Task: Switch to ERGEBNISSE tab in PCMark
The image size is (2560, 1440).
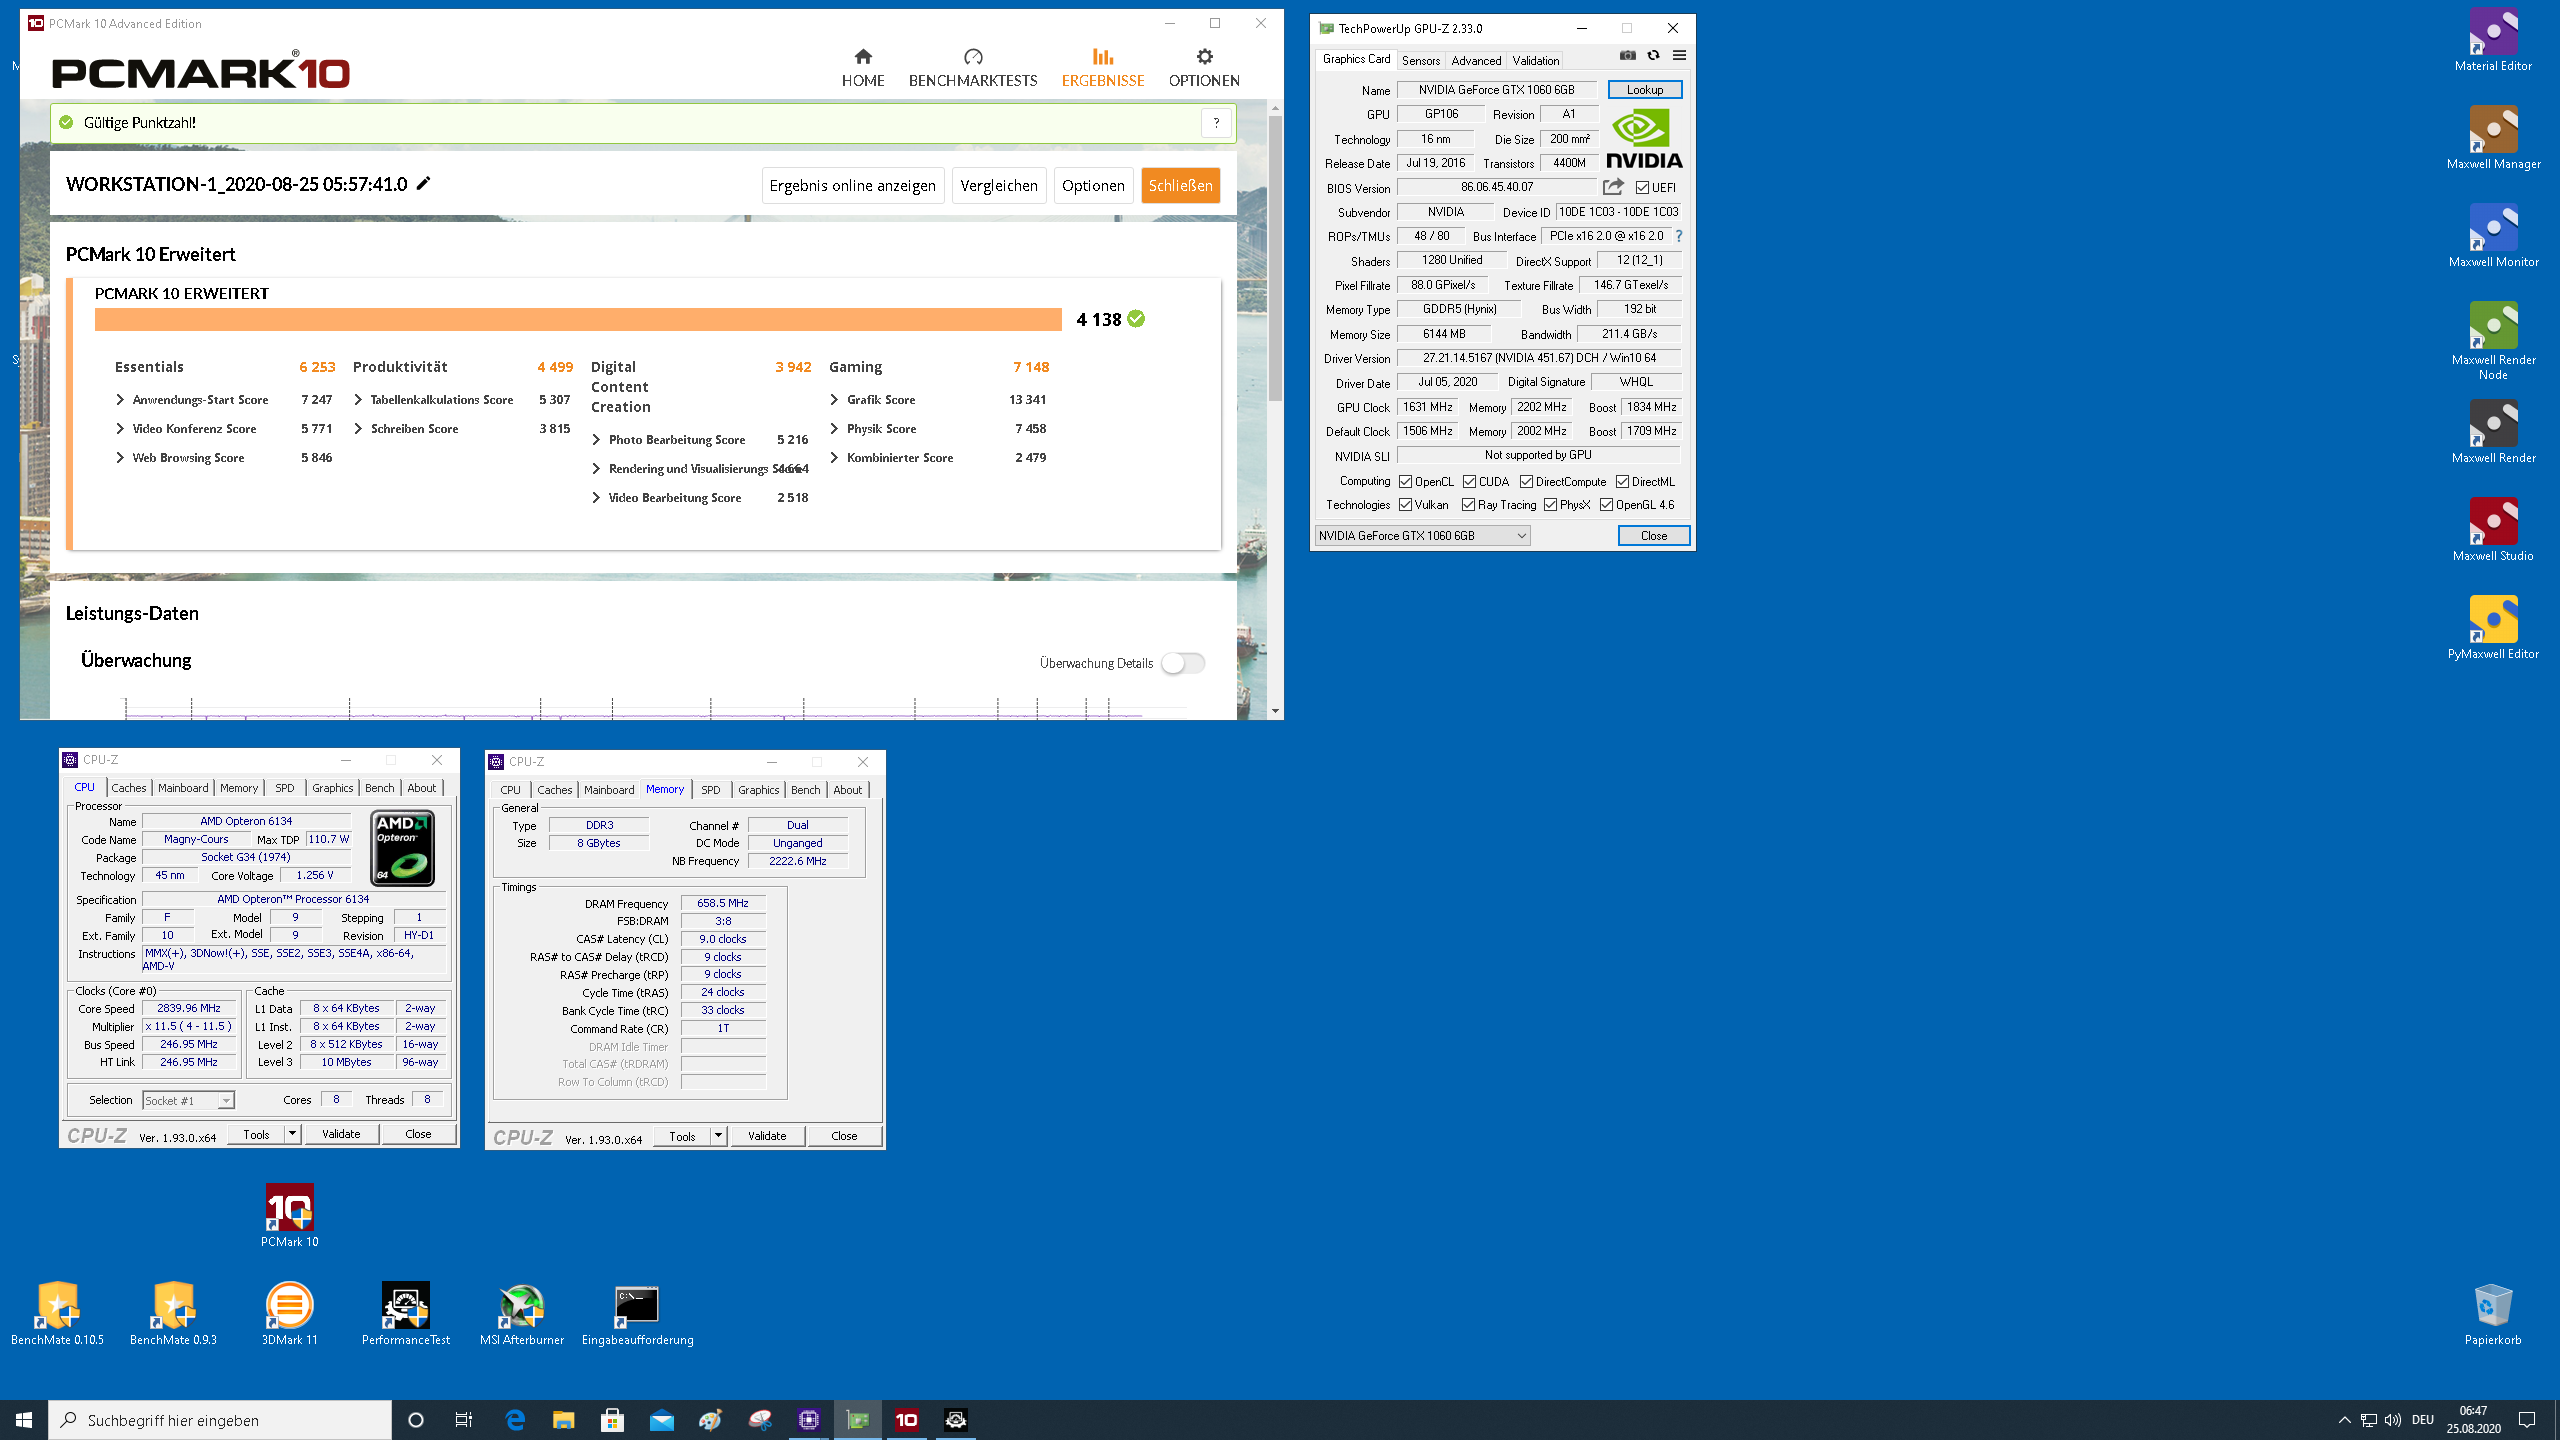Action: click(1102, 68)
